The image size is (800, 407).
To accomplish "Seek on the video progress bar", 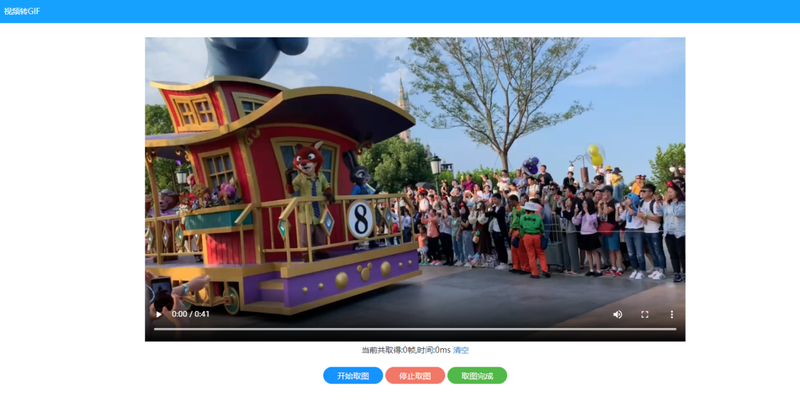I will [415, 329].
